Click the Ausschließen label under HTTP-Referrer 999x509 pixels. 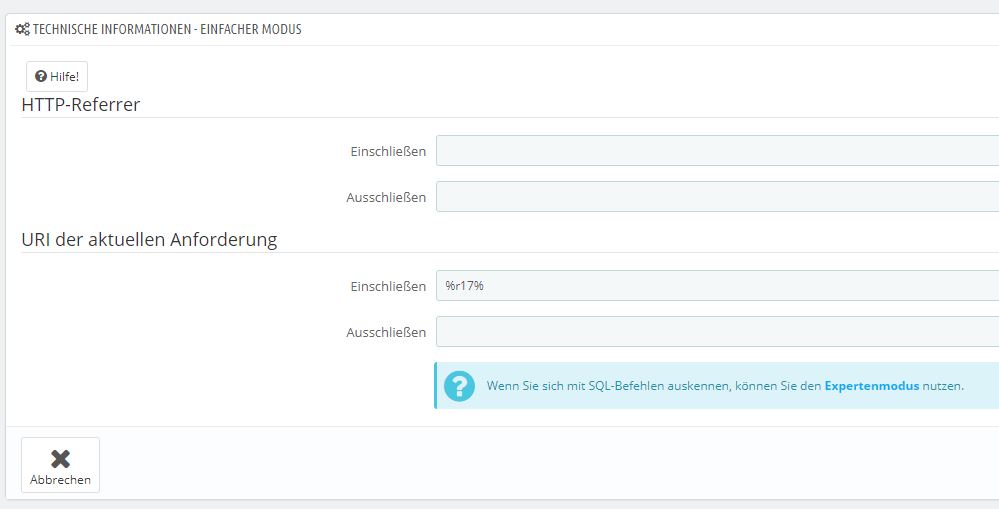click(386, 197)
